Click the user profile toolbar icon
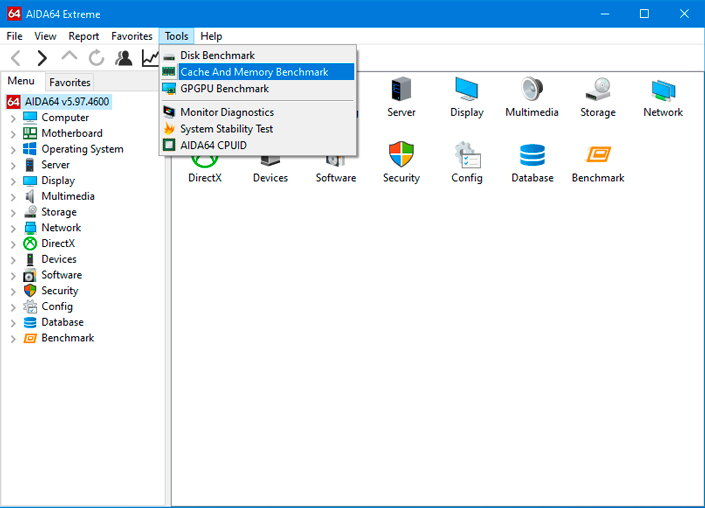 pos(124,58)
